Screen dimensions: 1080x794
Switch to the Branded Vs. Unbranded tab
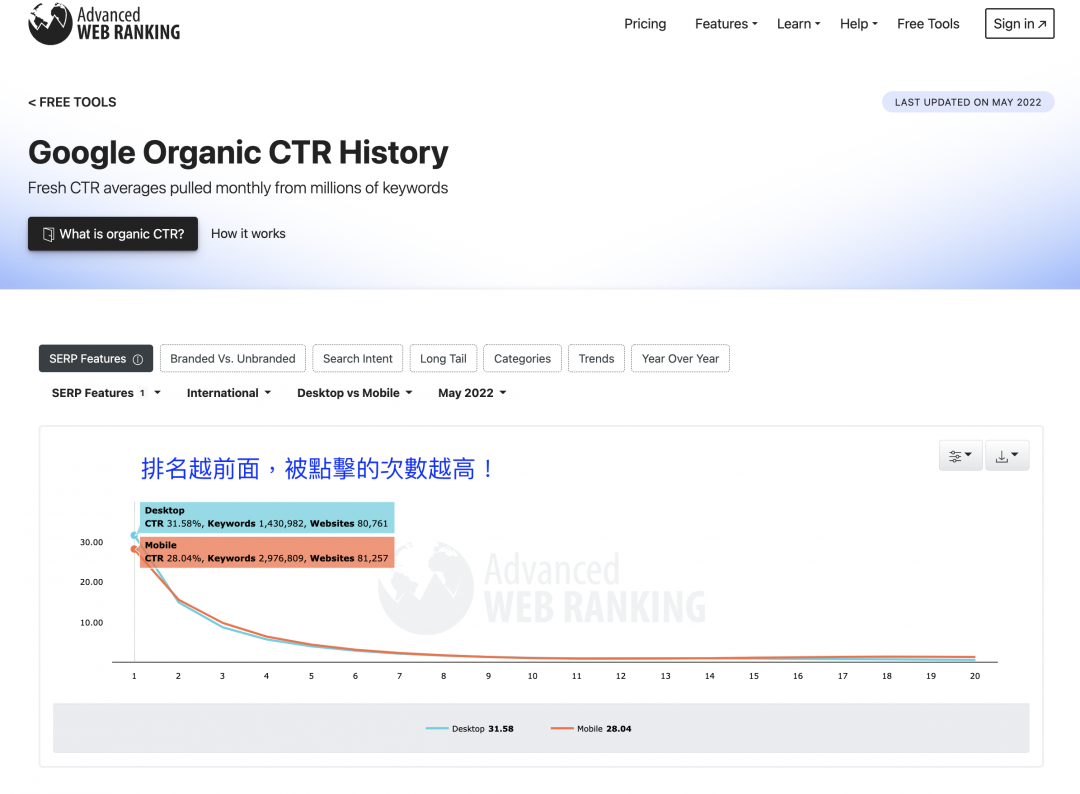233,358
